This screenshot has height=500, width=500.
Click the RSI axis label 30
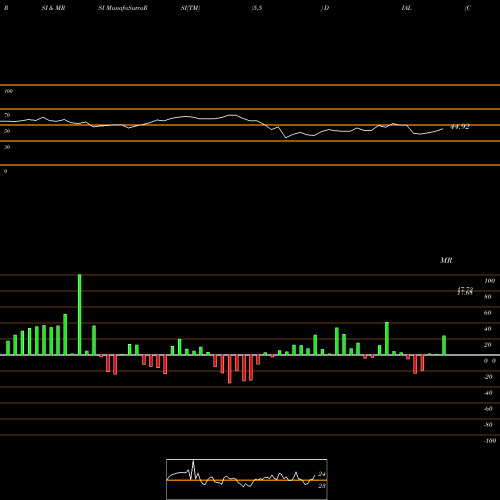7,147
